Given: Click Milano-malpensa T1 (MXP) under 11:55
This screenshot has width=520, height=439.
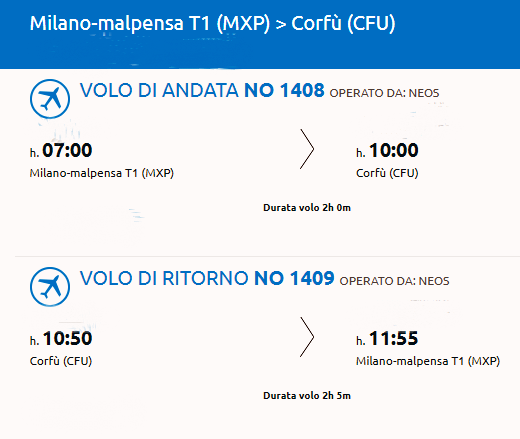Looking at the screenshot, I should [428, 361].
